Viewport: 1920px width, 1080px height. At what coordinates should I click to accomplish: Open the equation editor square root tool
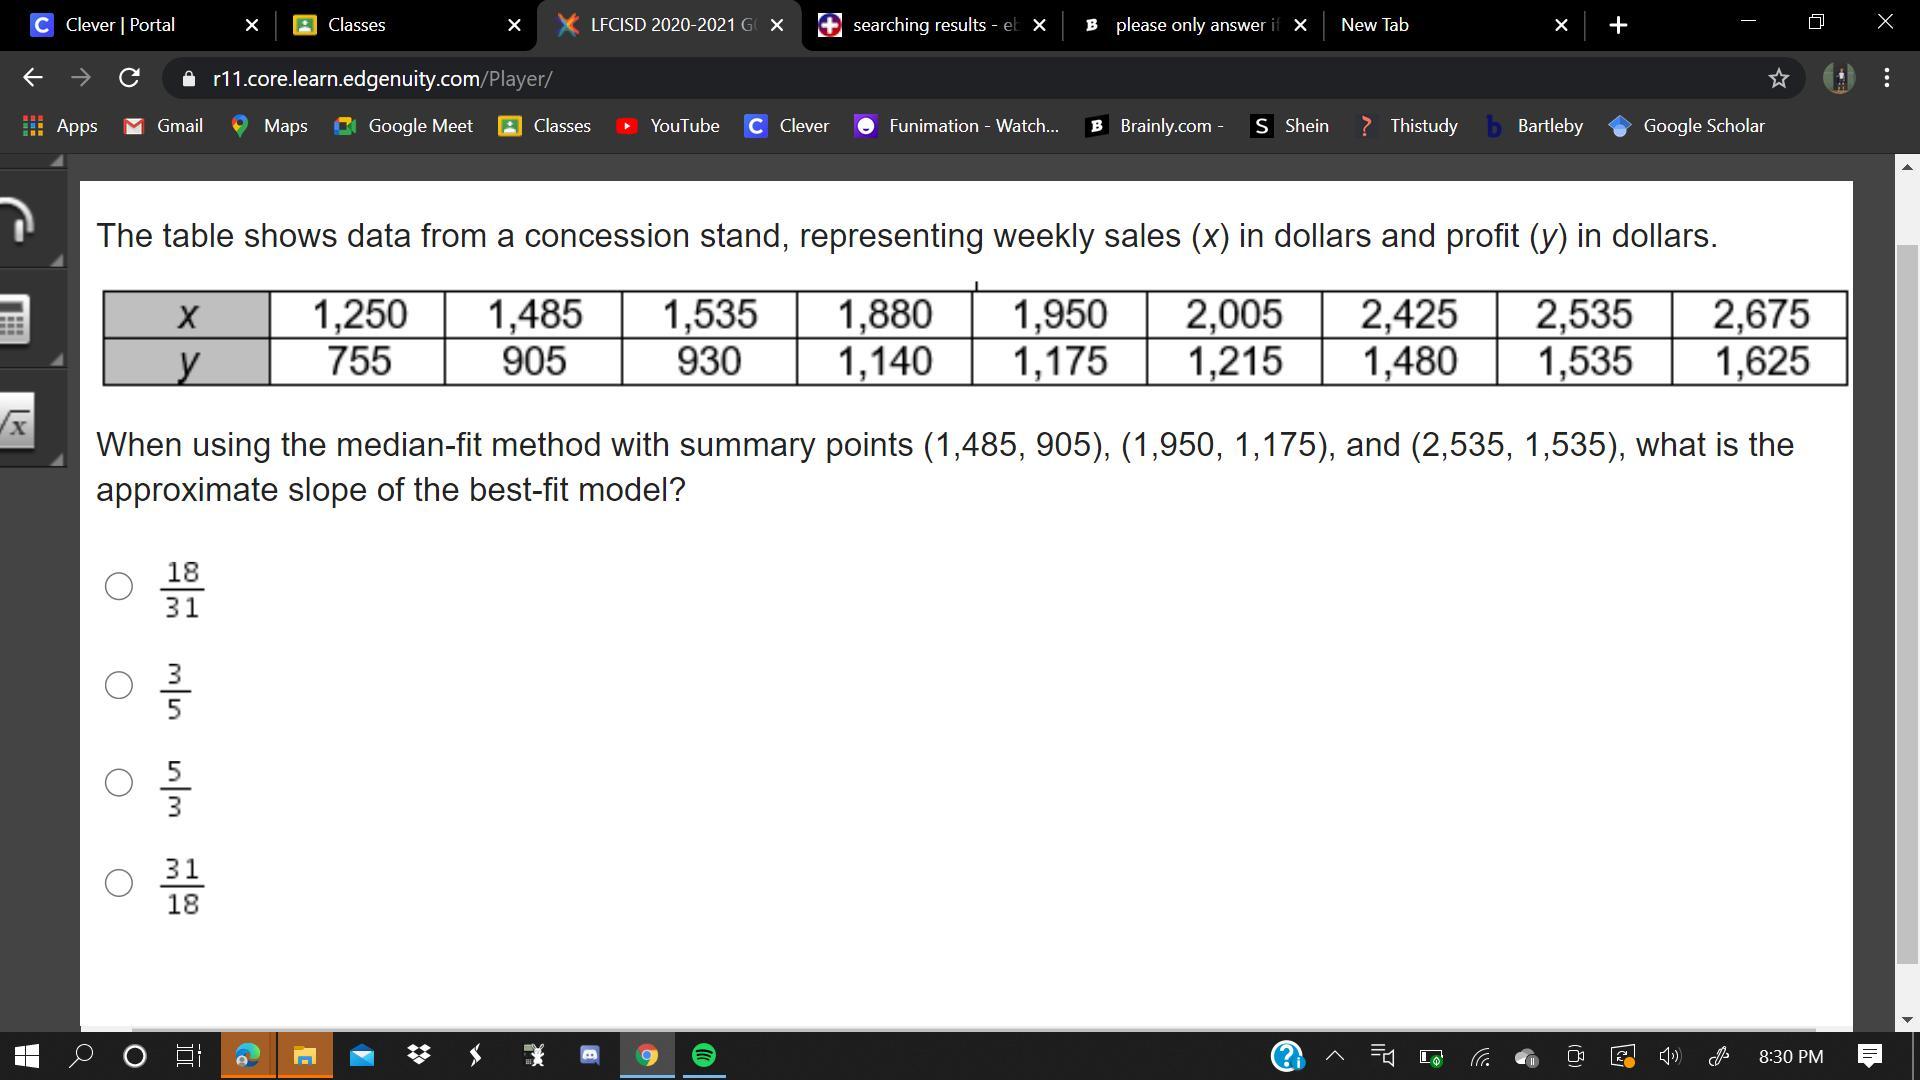click(x=15, y=423)
